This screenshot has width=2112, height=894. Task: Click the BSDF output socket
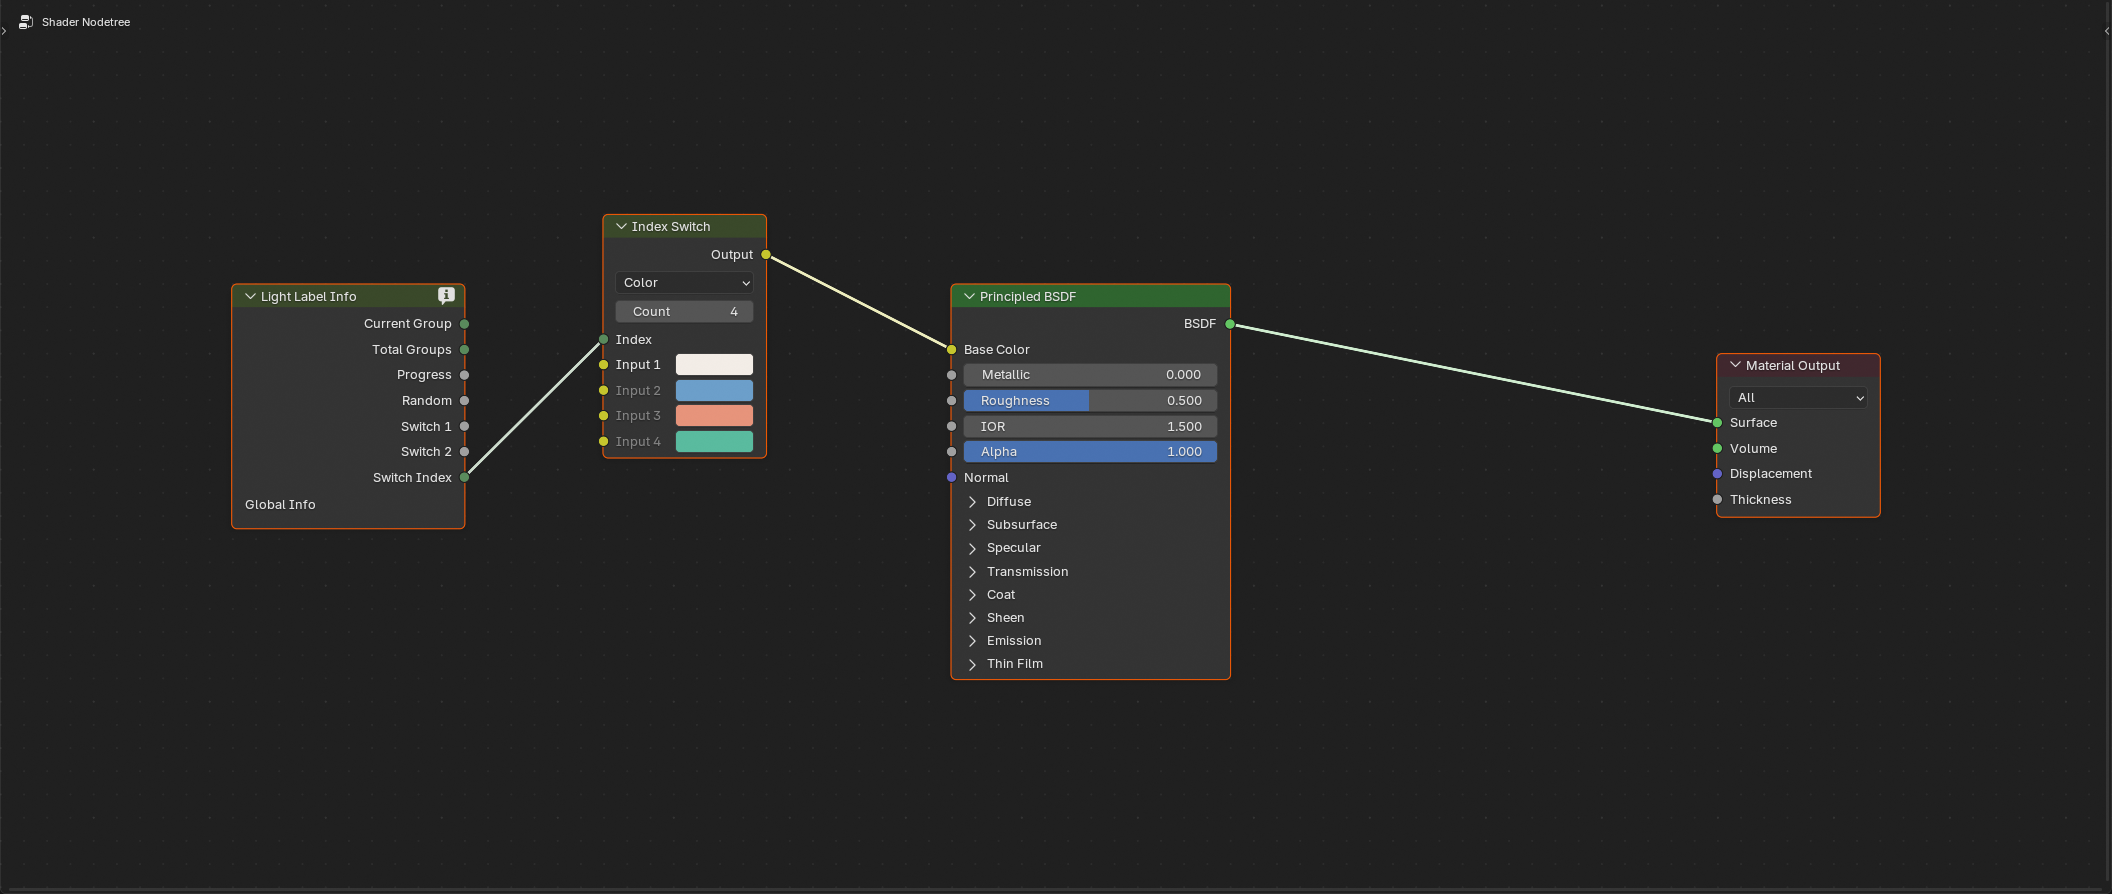pyautogui.click(x=1230, y=324)
